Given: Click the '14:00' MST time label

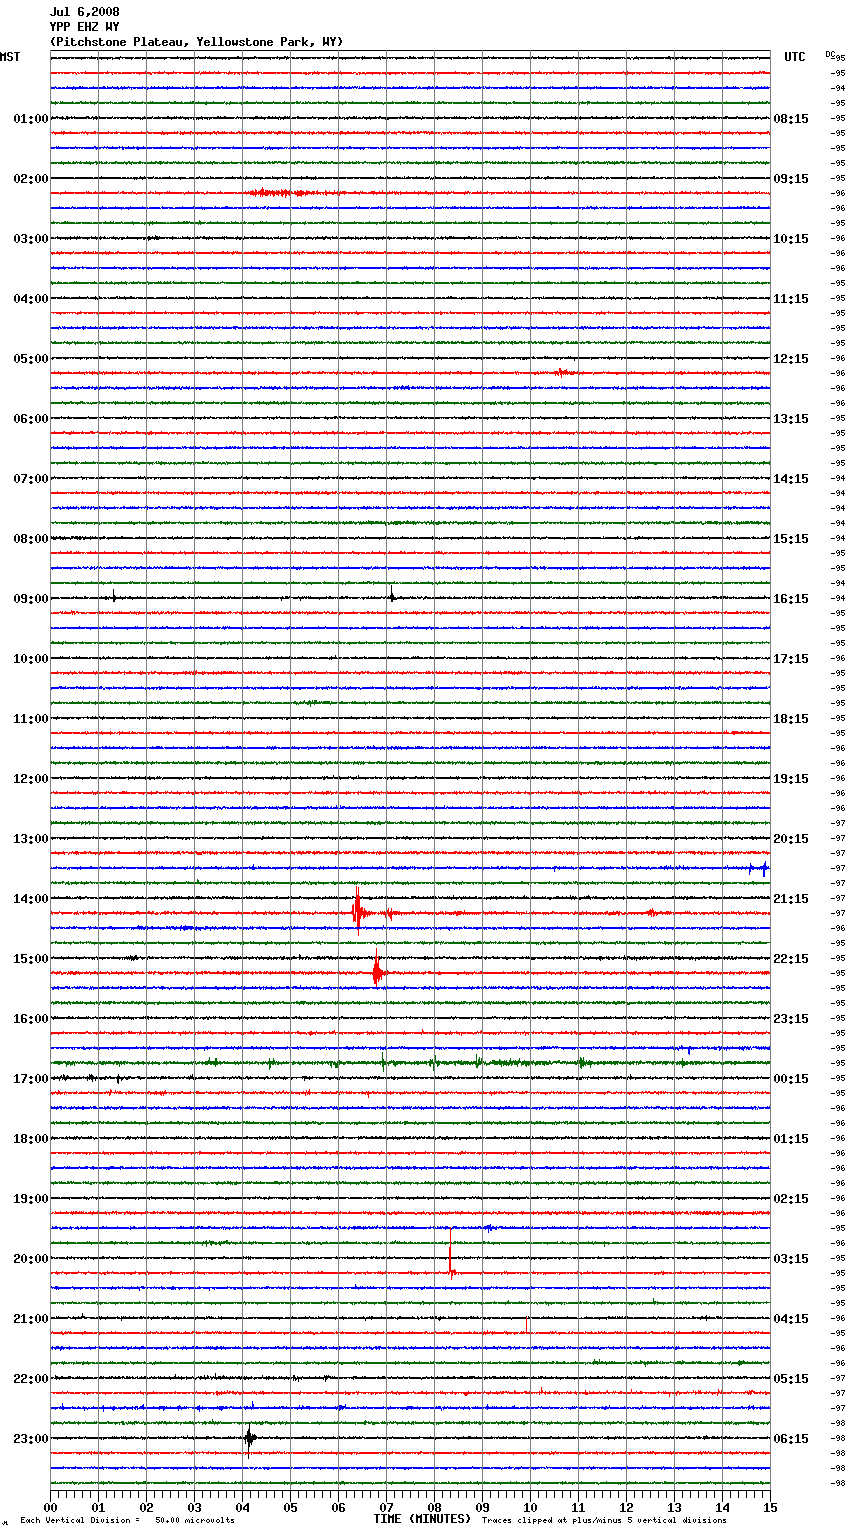Looking at the screenshot, I should click(x=31, y=899).
